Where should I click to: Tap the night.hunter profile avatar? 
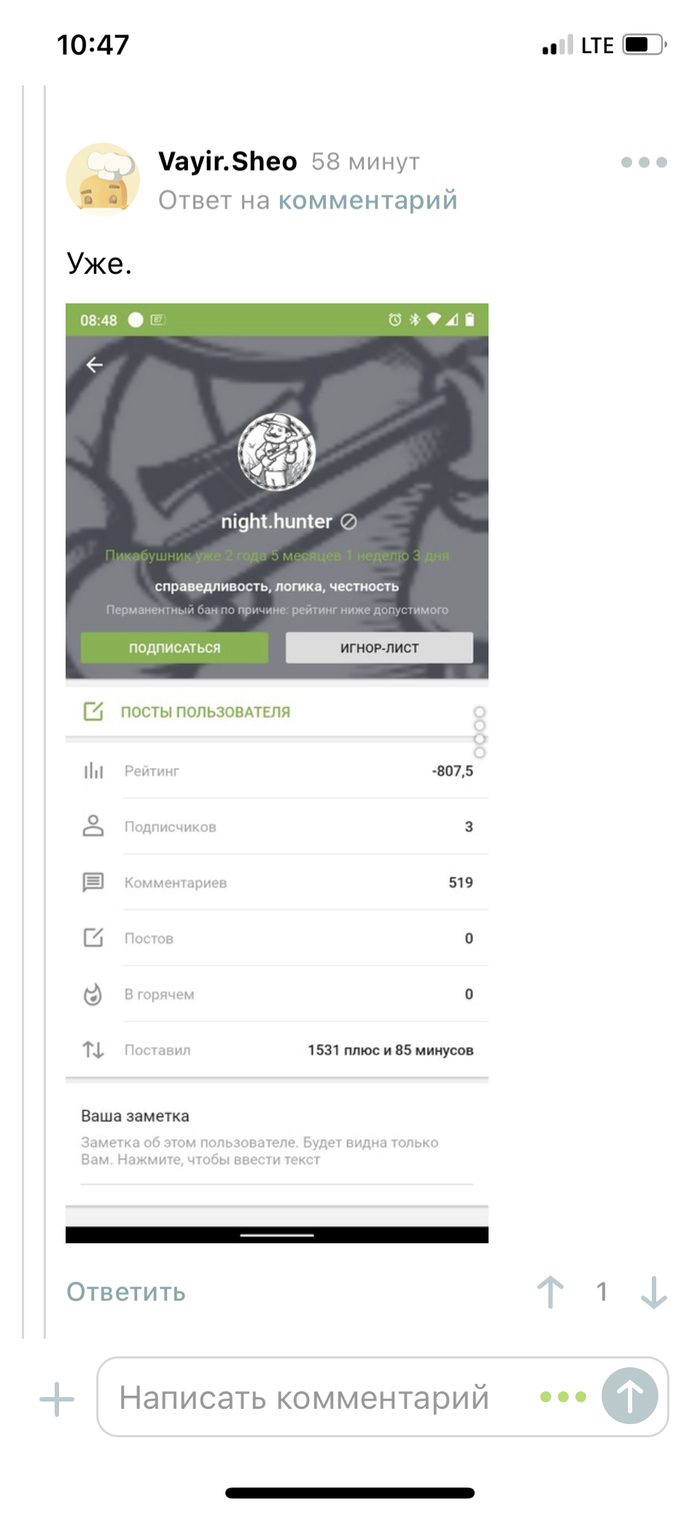click(276, 452)
